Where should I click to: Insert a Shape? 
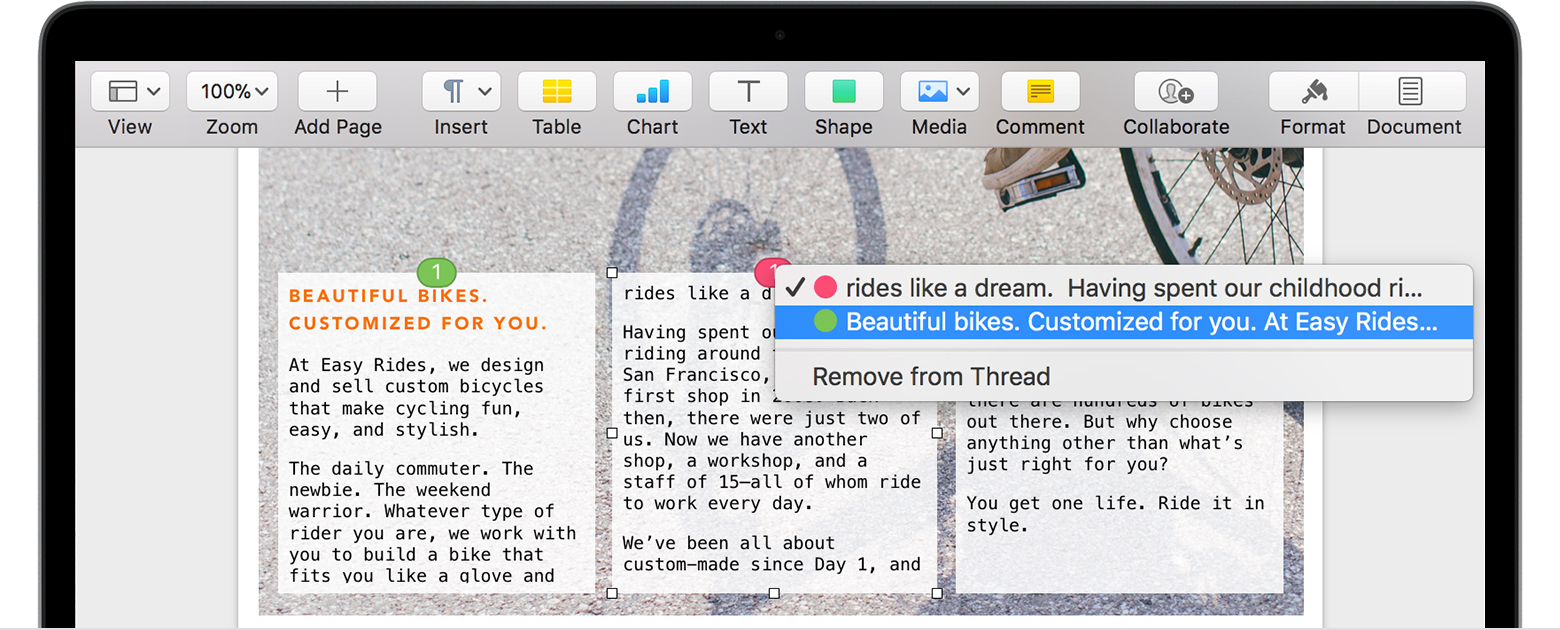pos(843,91)
